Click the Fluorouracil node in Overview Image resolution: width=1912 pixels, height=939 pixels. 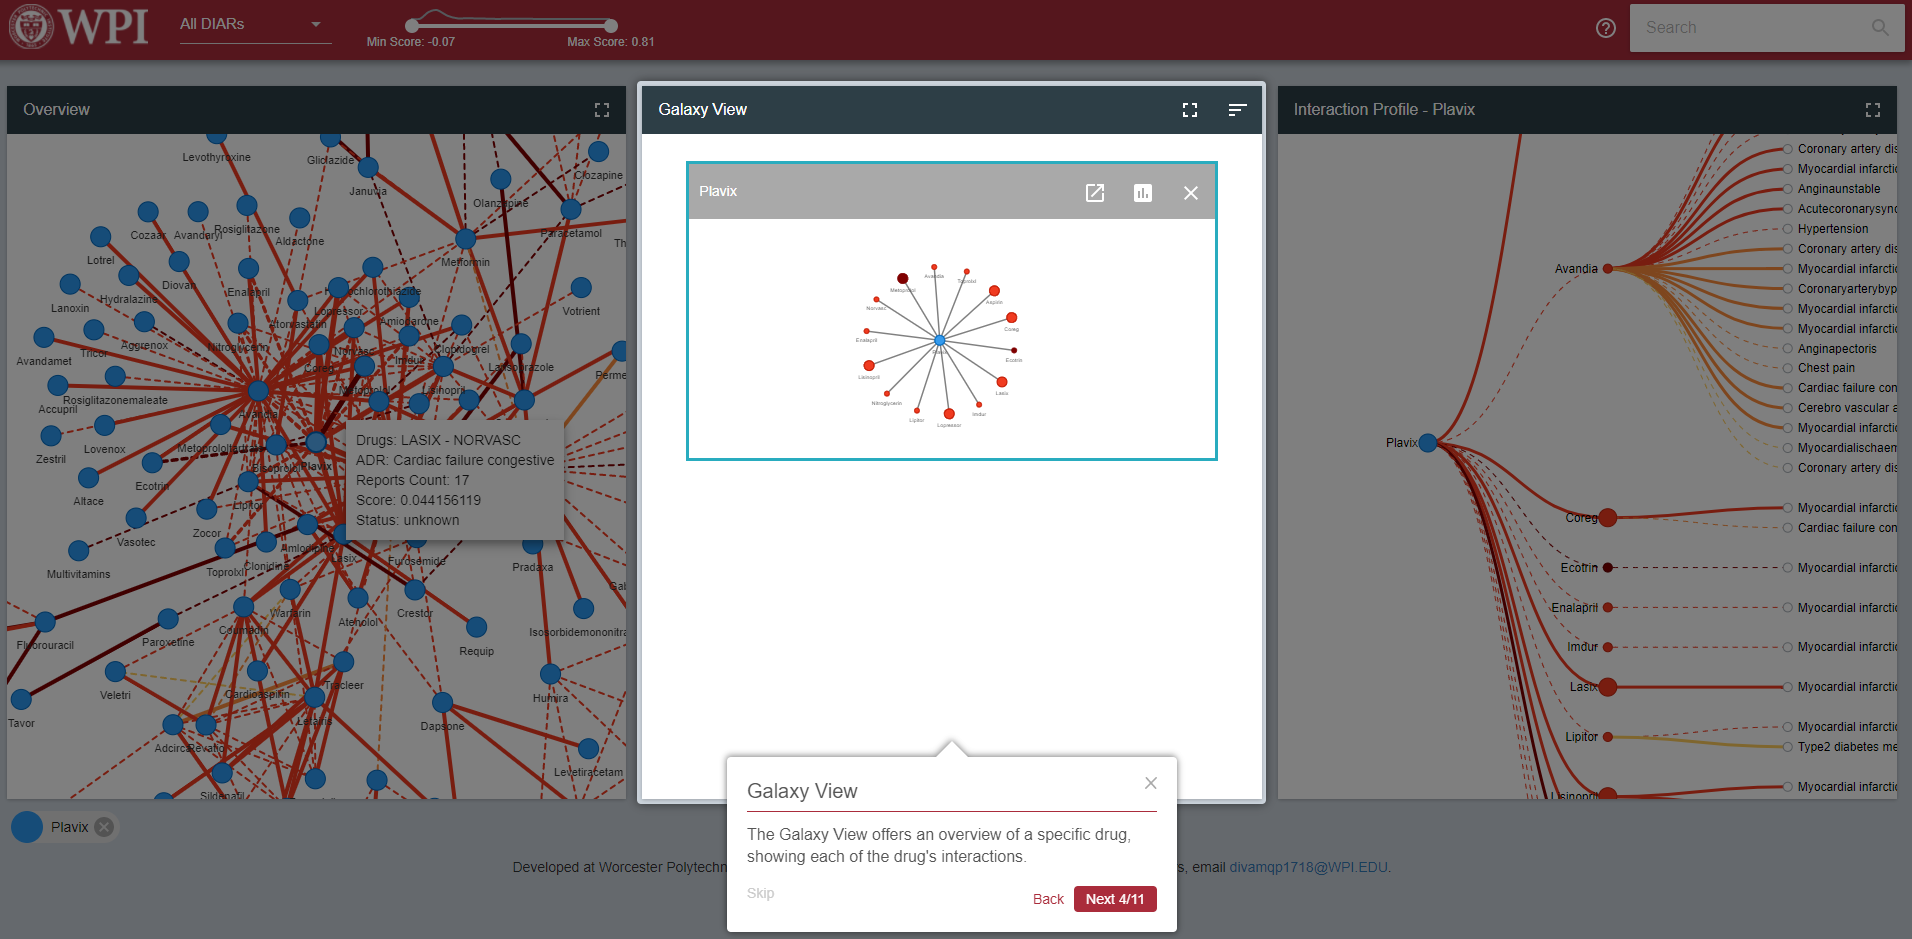(x=45, y=622)
